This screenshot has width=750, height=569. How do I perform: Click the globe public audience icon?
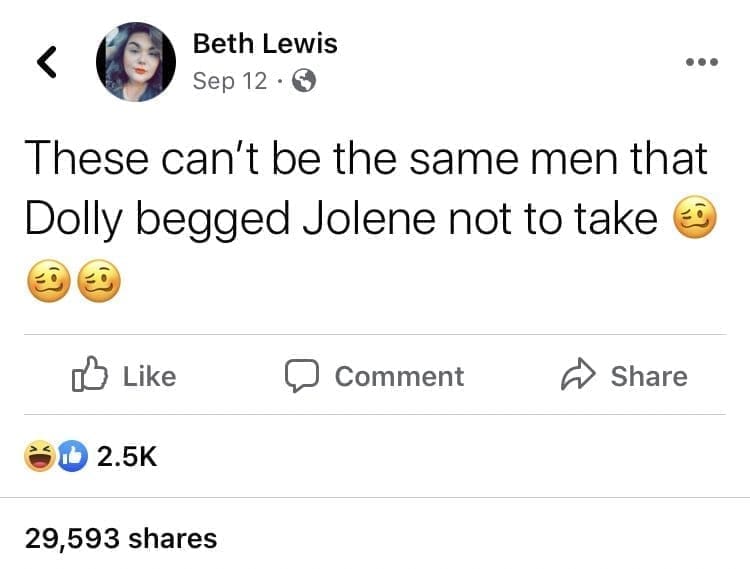tap(302, 82)
